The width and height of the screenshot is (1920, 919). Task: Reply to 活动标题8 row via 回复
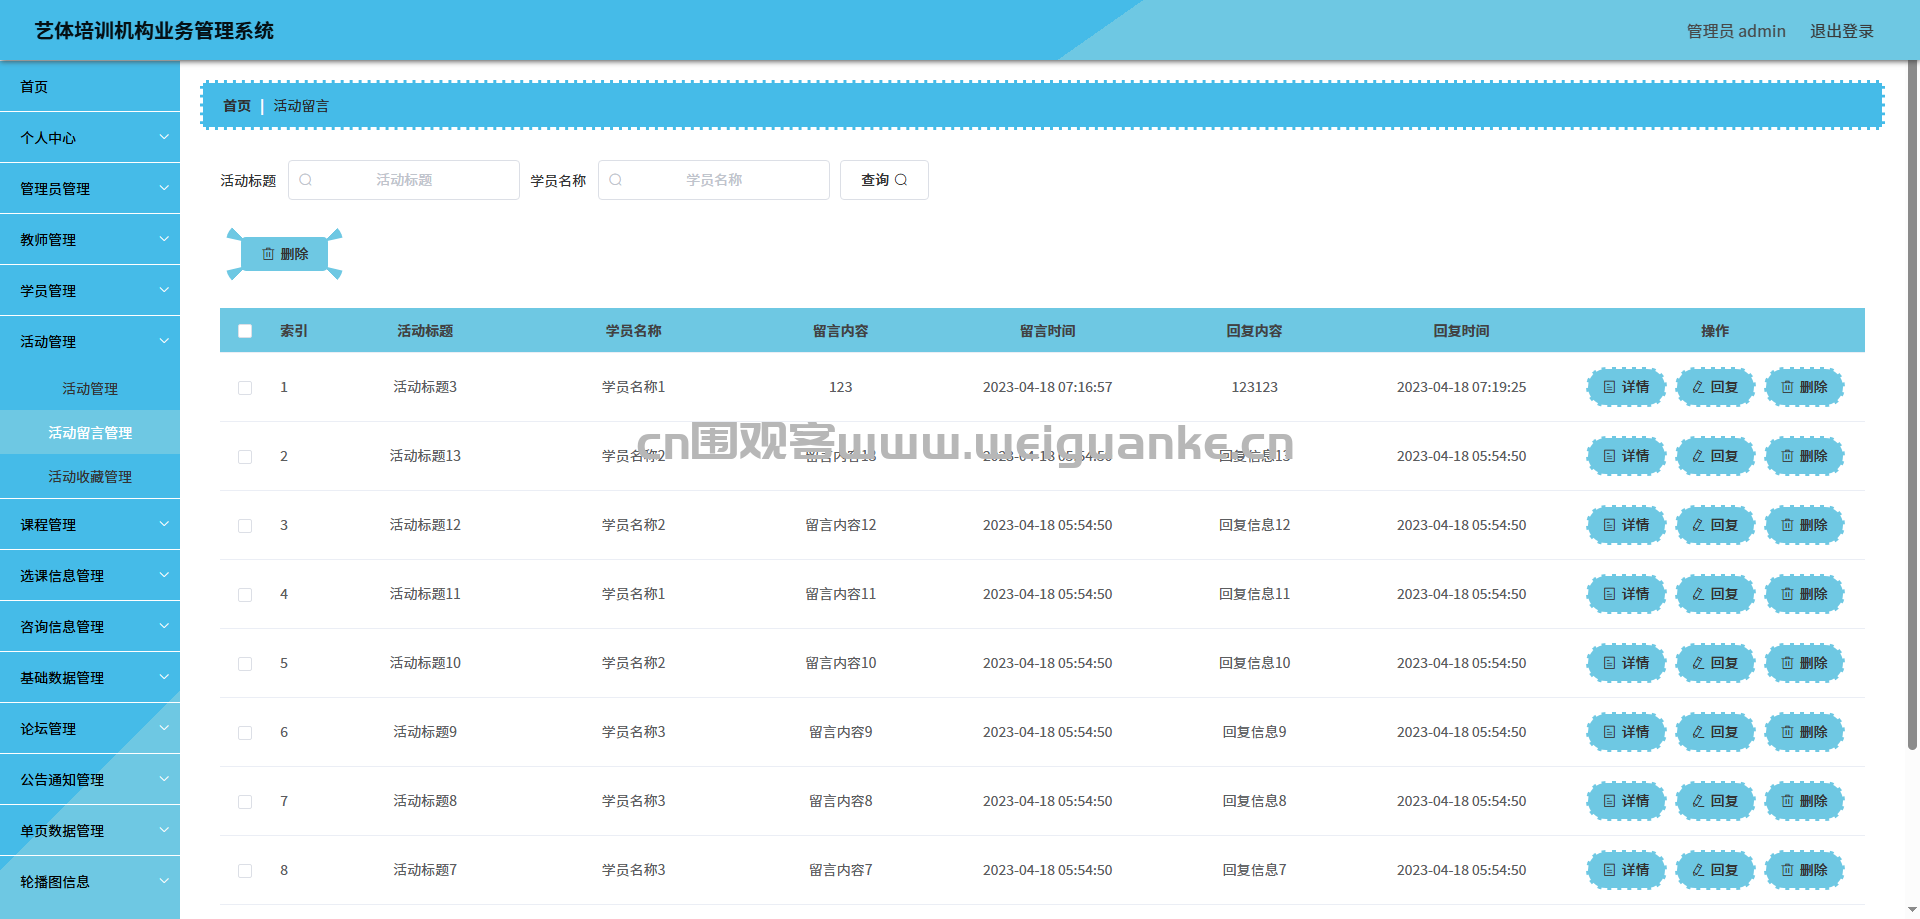[1715, 801]
